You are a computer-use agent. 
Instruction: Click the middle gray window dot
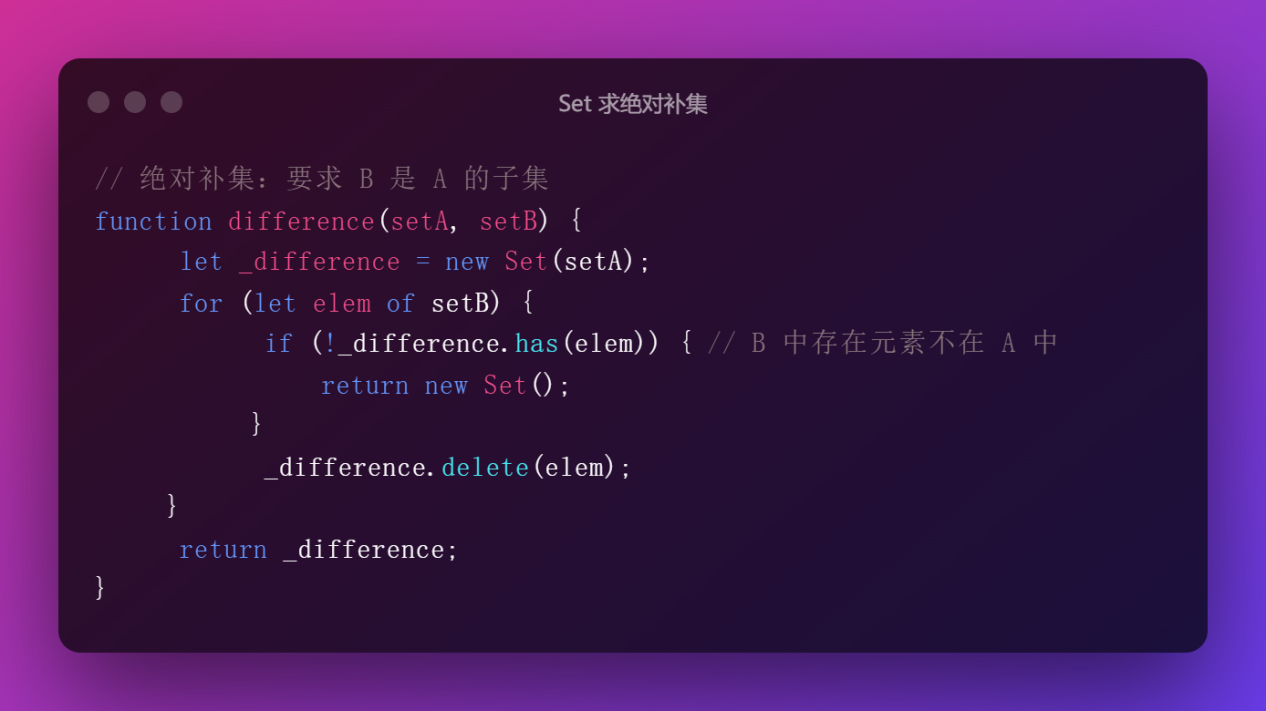tap(135, 102)
